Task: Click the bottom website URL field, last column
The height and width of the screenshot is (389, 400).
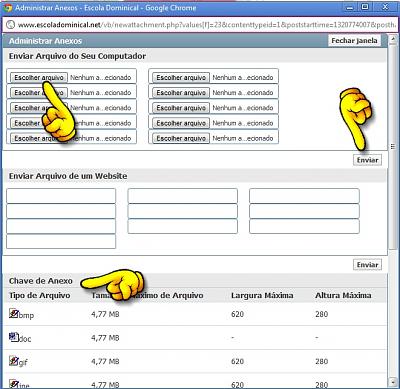Action: click(x=304, y=226)
